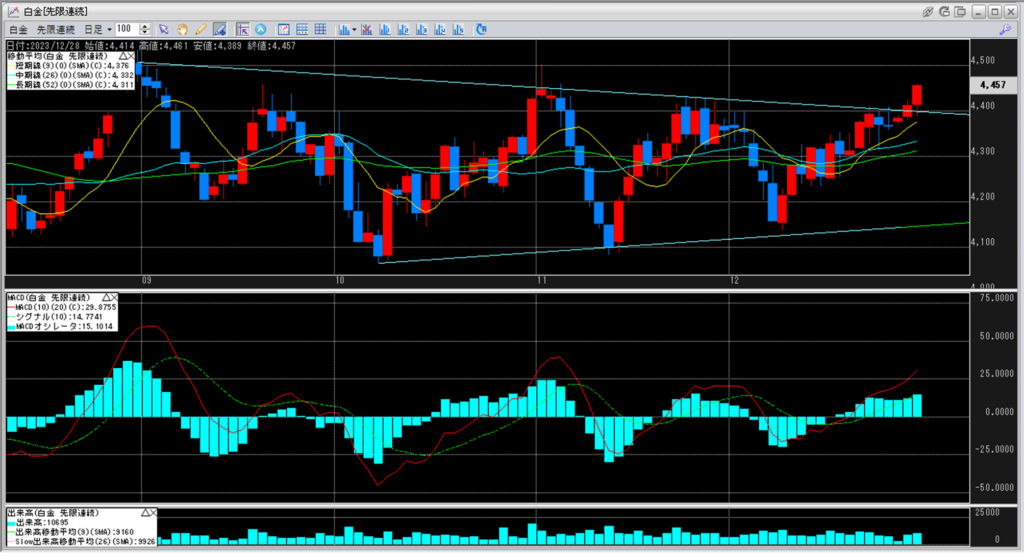This screenshot has width=1024, height=553.
Task: Load chart template 2 icon
Action: point(403,29)
